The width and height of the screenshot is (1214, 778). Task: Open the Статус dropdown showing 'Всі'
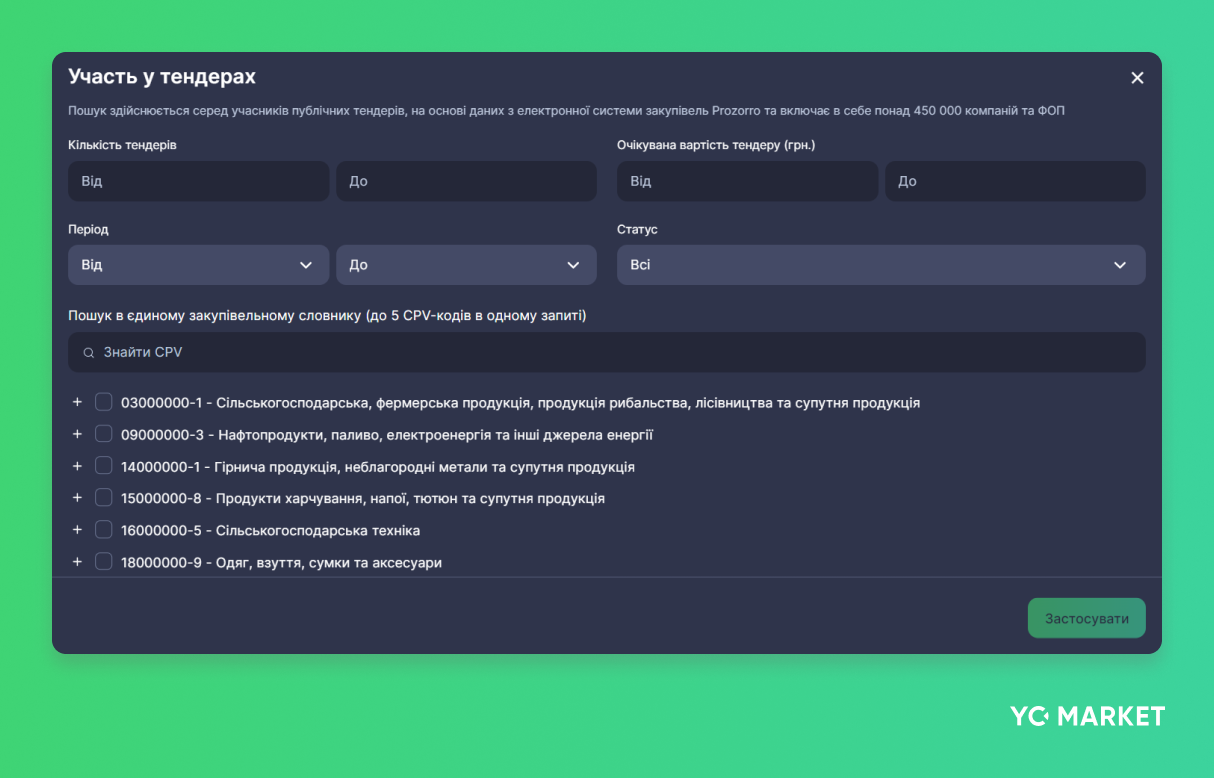tap(880, 265)
